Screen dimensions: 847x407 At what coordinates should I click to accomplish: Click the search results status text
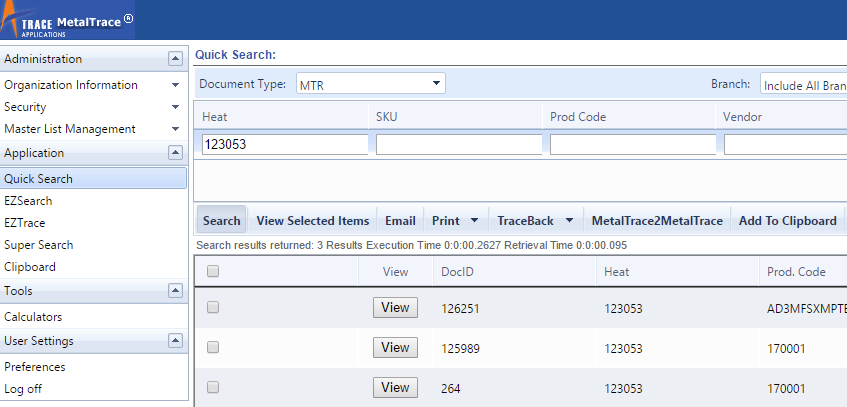411,245
